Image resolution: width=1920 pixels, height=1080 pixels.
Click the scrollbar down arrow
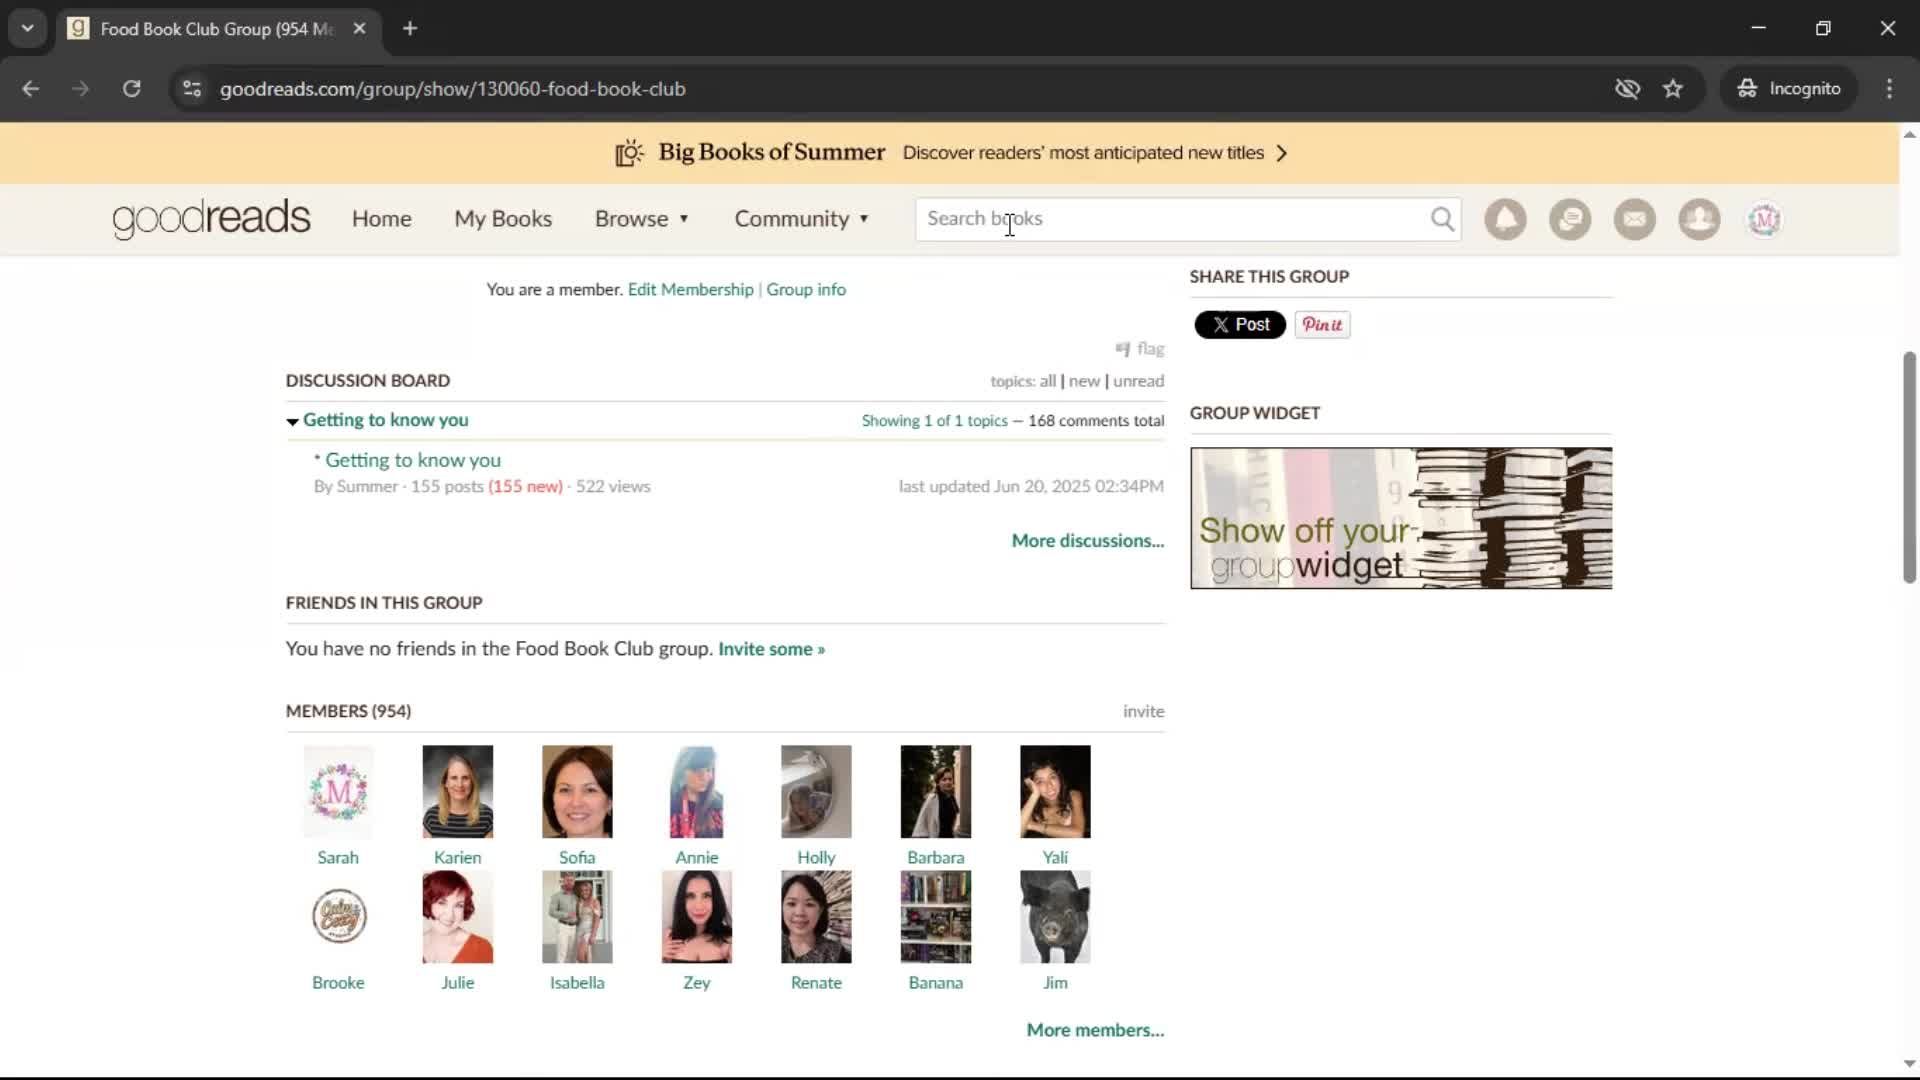[1909, 1064]
